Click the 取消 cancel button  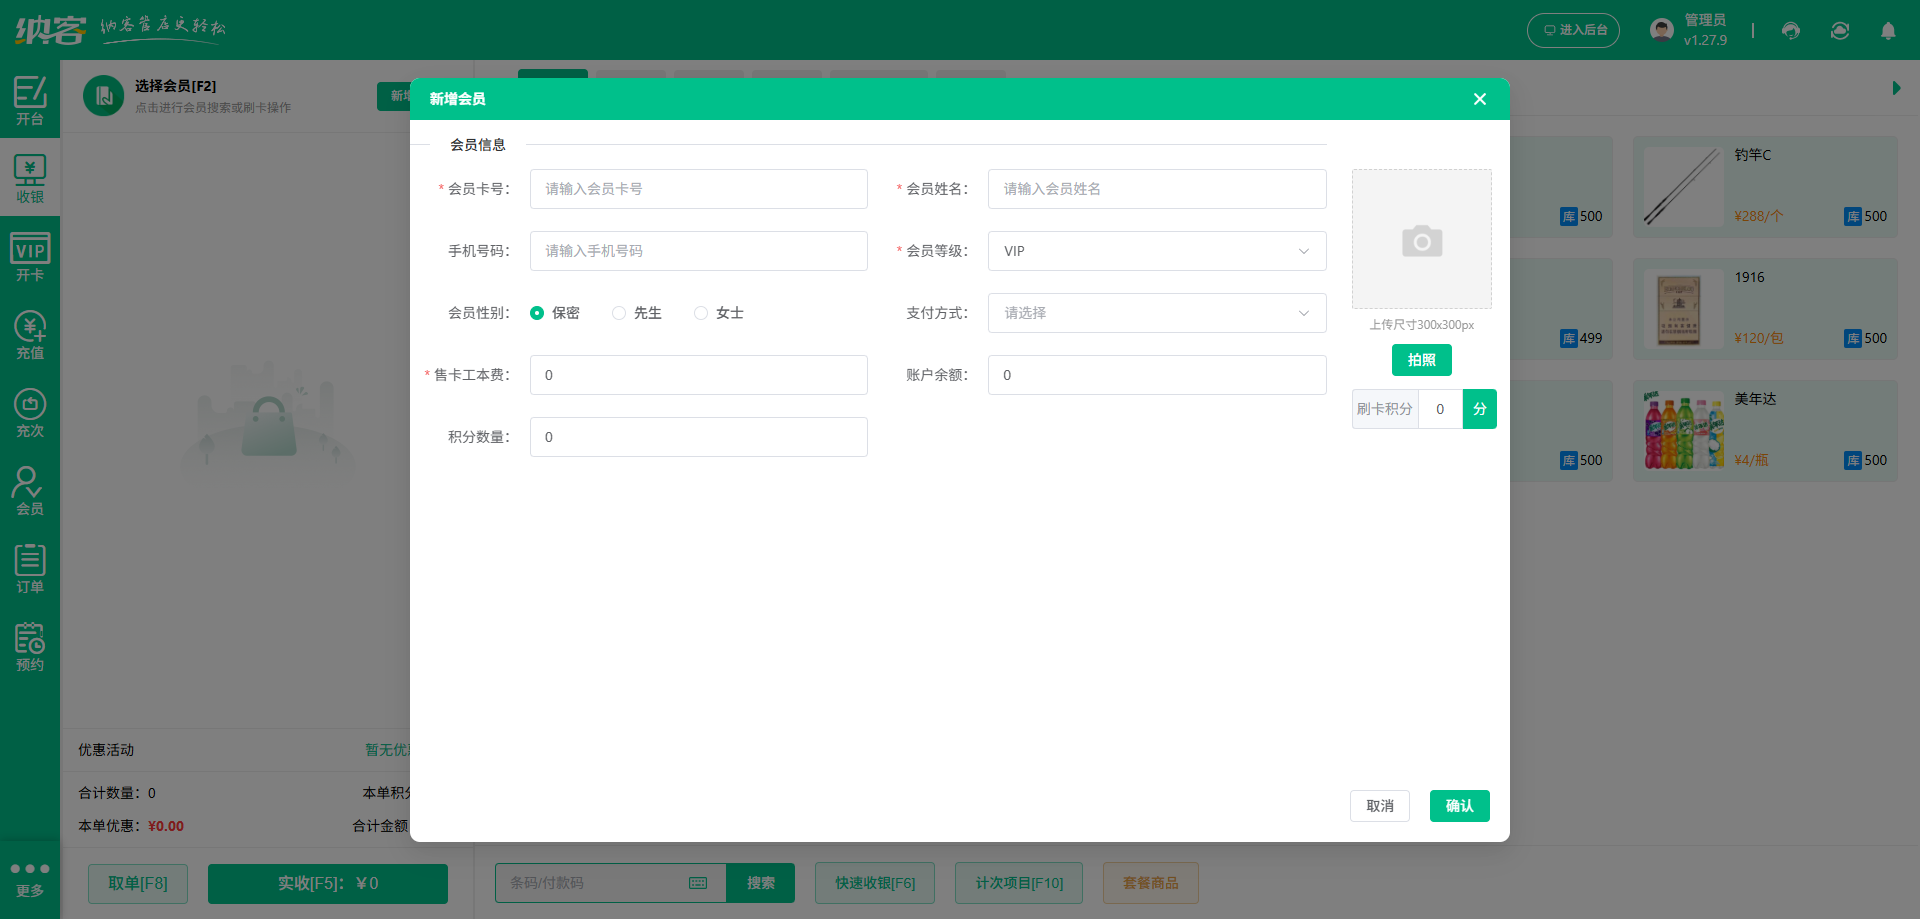pyautogui.click(x=1379, y=806)
